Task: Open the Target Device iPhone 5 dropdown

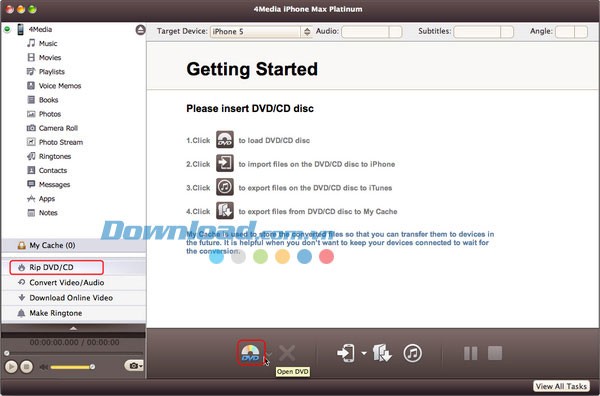Action: click(262, 31)
